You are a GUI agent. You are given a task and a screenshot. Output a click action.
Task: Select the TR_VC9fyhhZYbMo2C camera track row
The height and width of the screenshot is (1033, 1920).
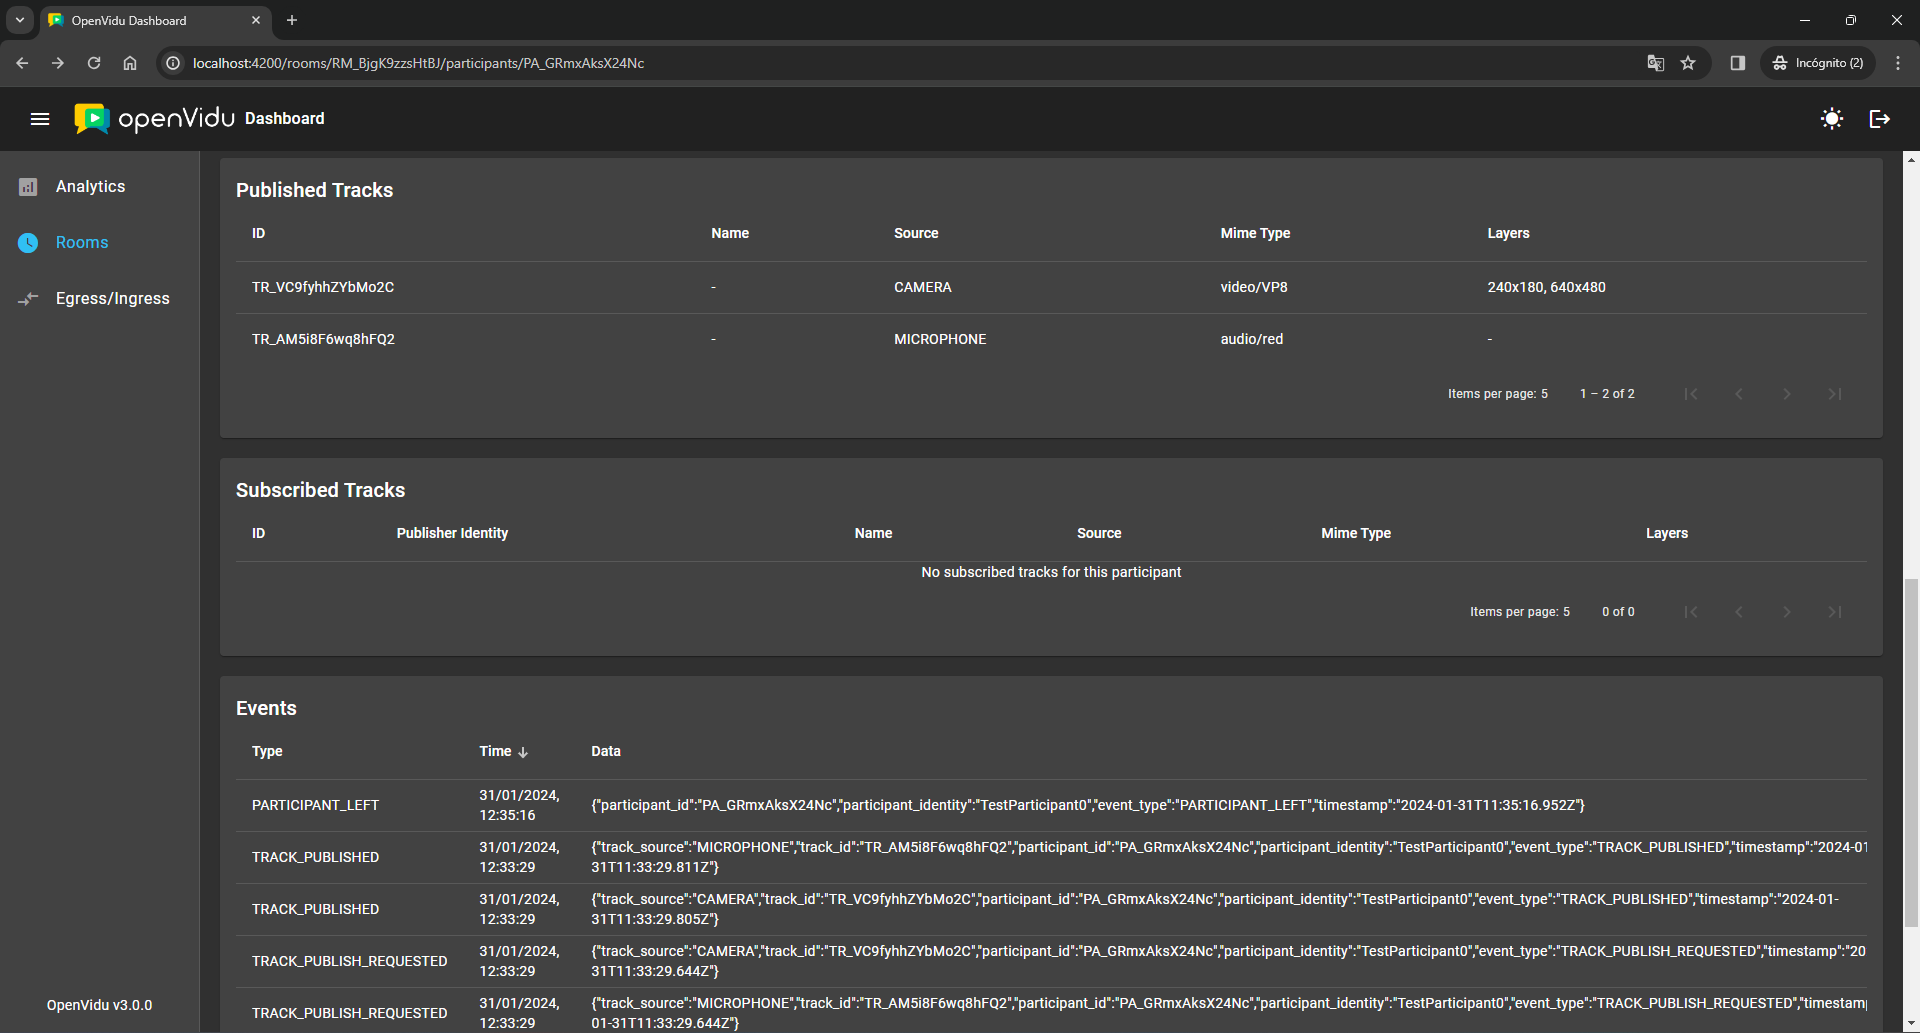(1050, 288)
